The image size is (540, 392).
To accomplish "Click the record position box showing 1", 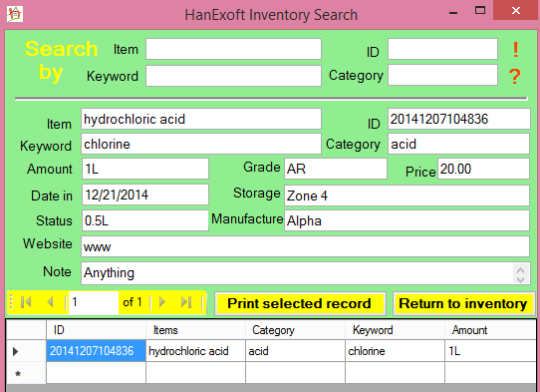I will [93, 302].
